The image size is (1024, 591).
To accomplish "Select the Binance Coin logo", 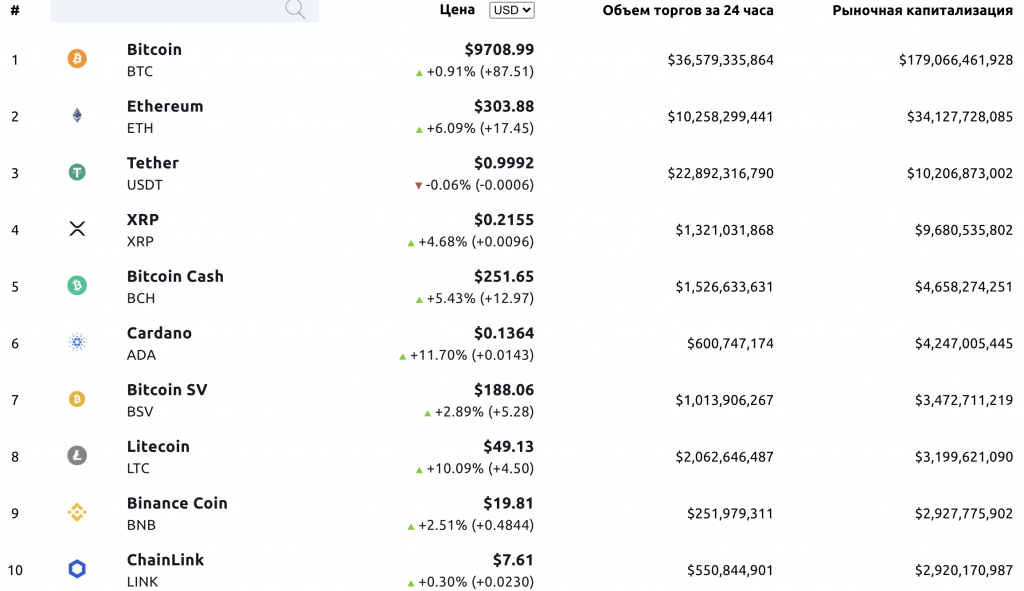I will (76, 513).
